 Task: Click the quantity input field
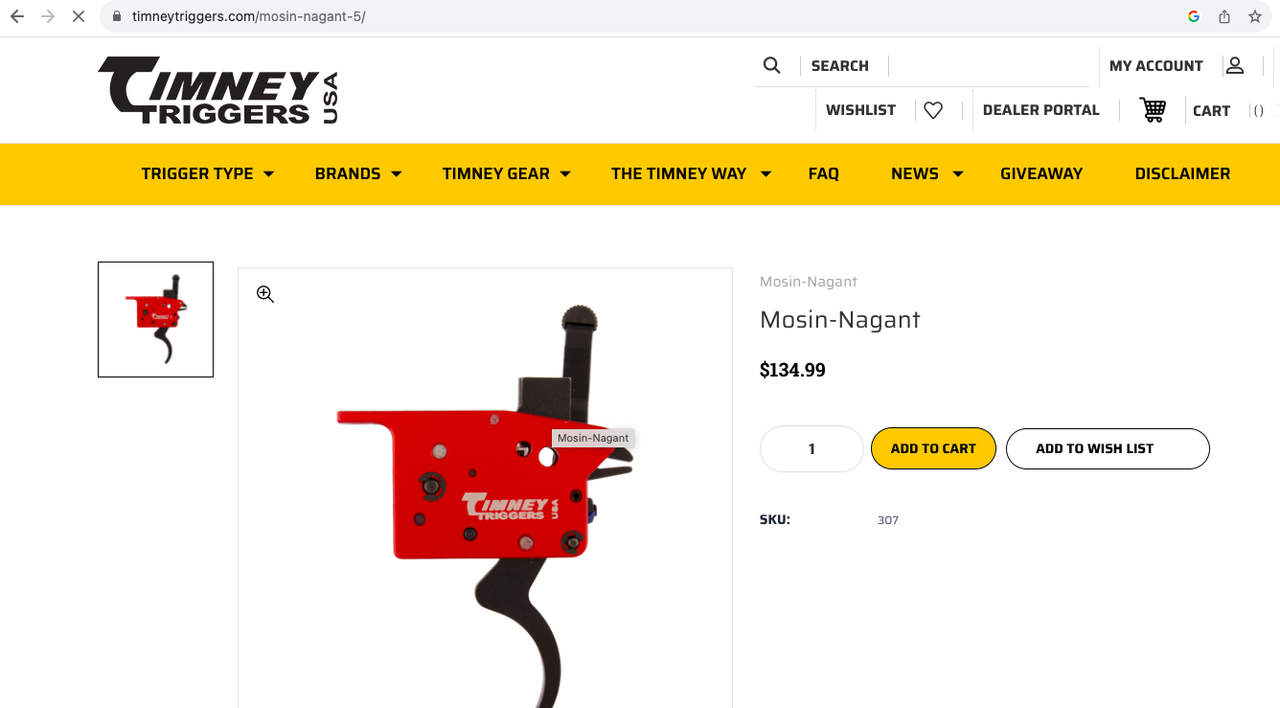(x=811, y=449)
